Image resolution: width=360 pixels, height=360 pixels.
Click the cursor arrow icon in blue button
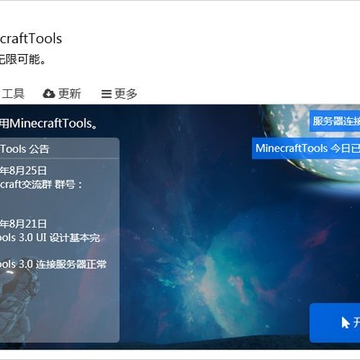[x=346, y=323]
